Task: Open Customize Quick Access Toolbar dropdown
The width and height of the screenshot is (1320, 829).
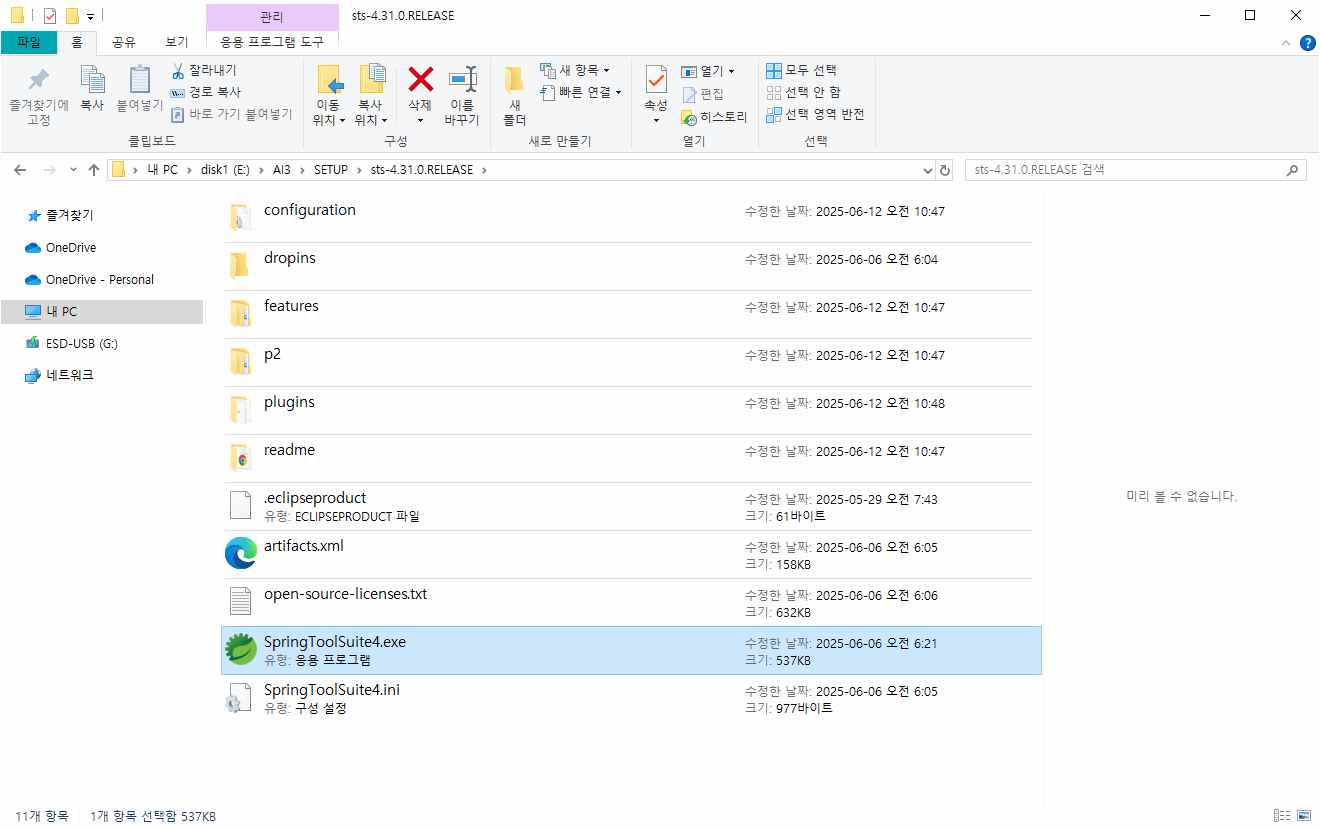Action: (x=90, y=17)
